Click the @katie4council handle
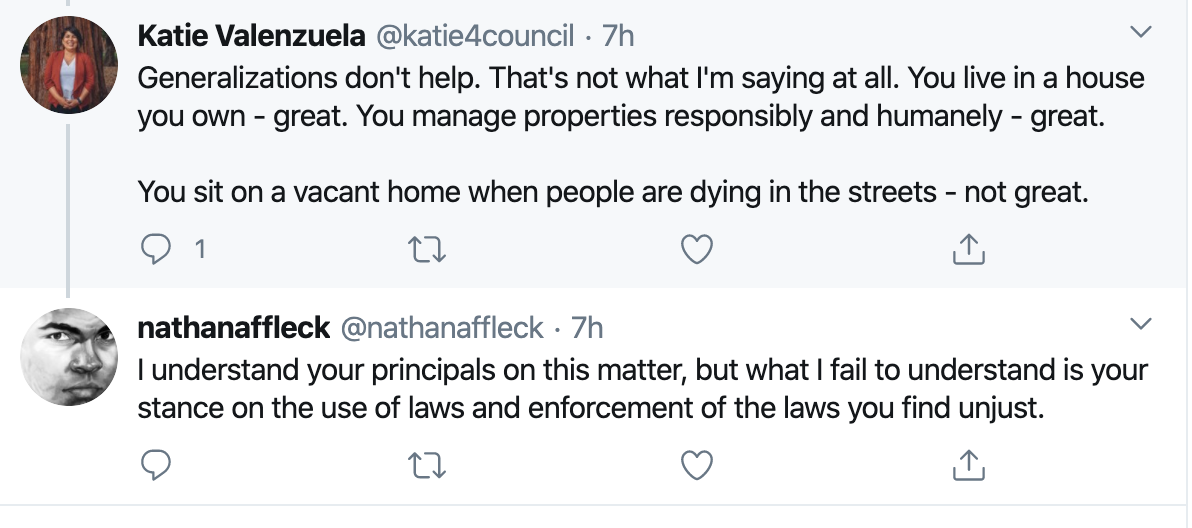The height and width of the screenshot is (528, 1192). pyautogui.click(x=474, y=37)
